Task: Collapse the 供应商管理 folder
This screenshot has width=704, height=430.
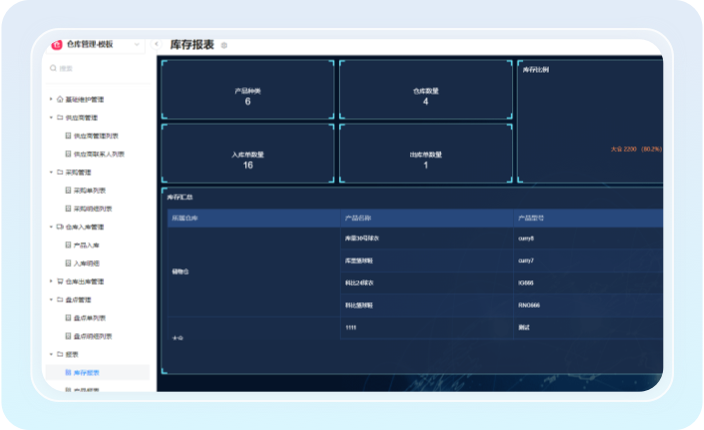Action: coord(50,117)
